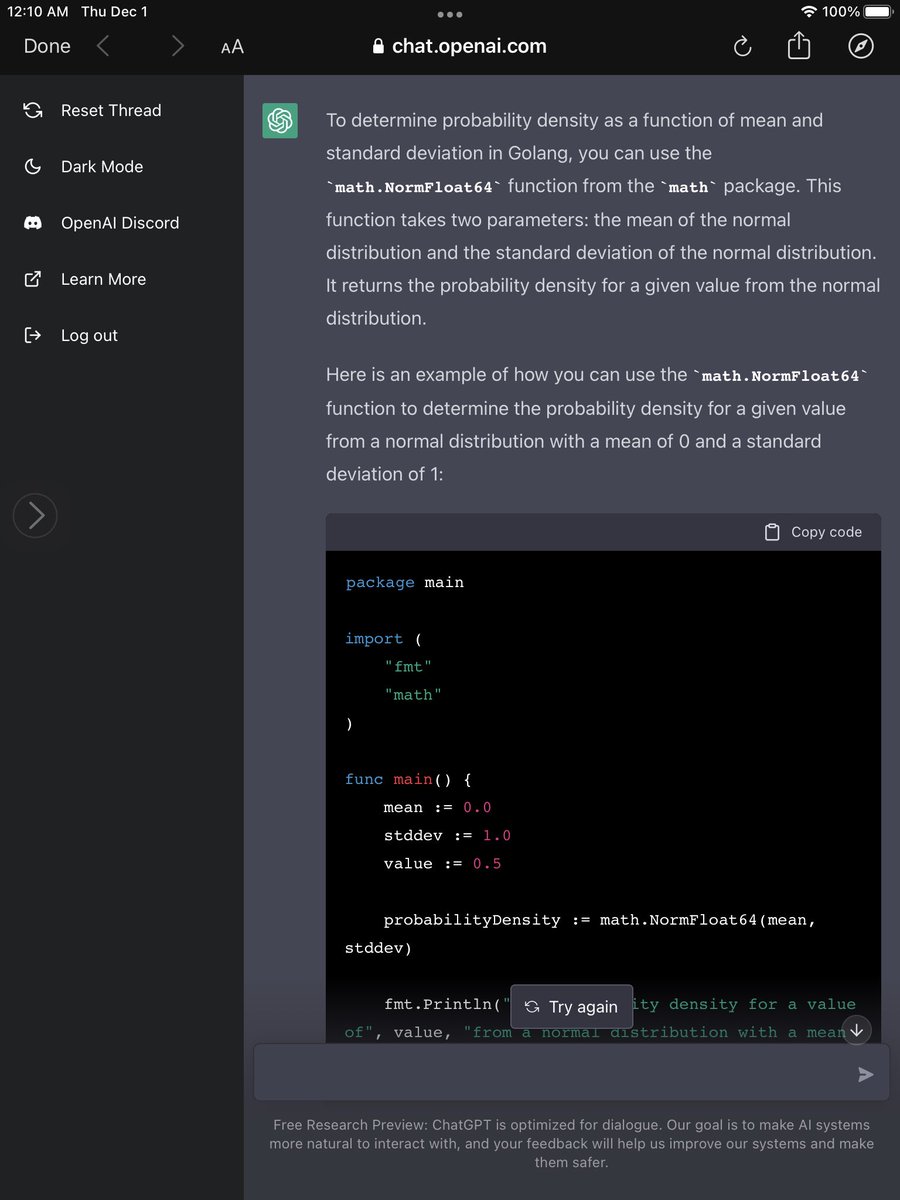Tap the 12:10 AM clock in status bar

pyautogui.click(x=38, y=12)
